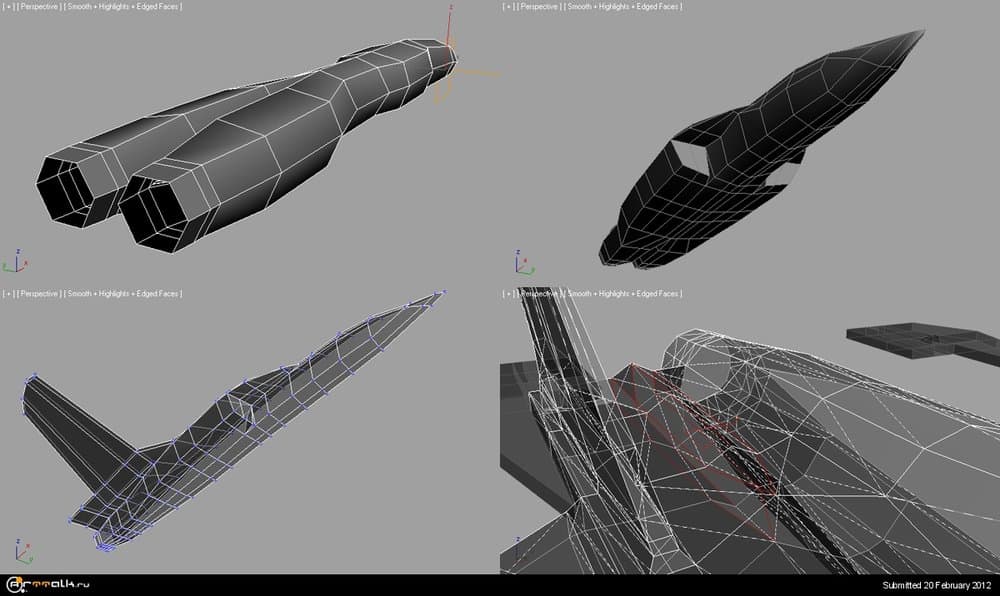Click the axis tripod in the blue-vertex model viewport

pos(19,551)
